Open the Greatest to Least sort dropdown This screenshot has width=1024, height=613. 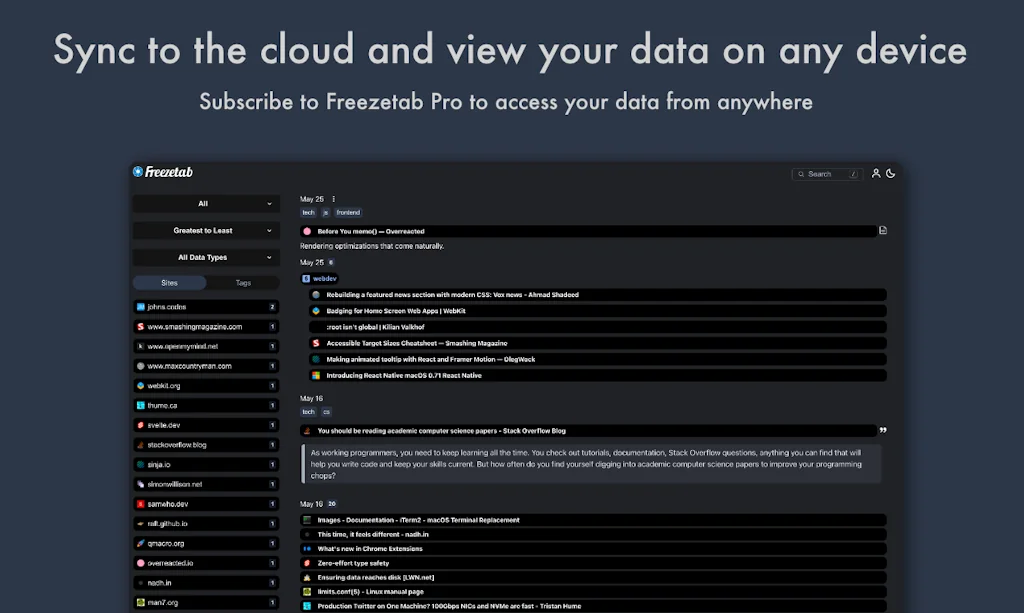(x=205, y=230)
